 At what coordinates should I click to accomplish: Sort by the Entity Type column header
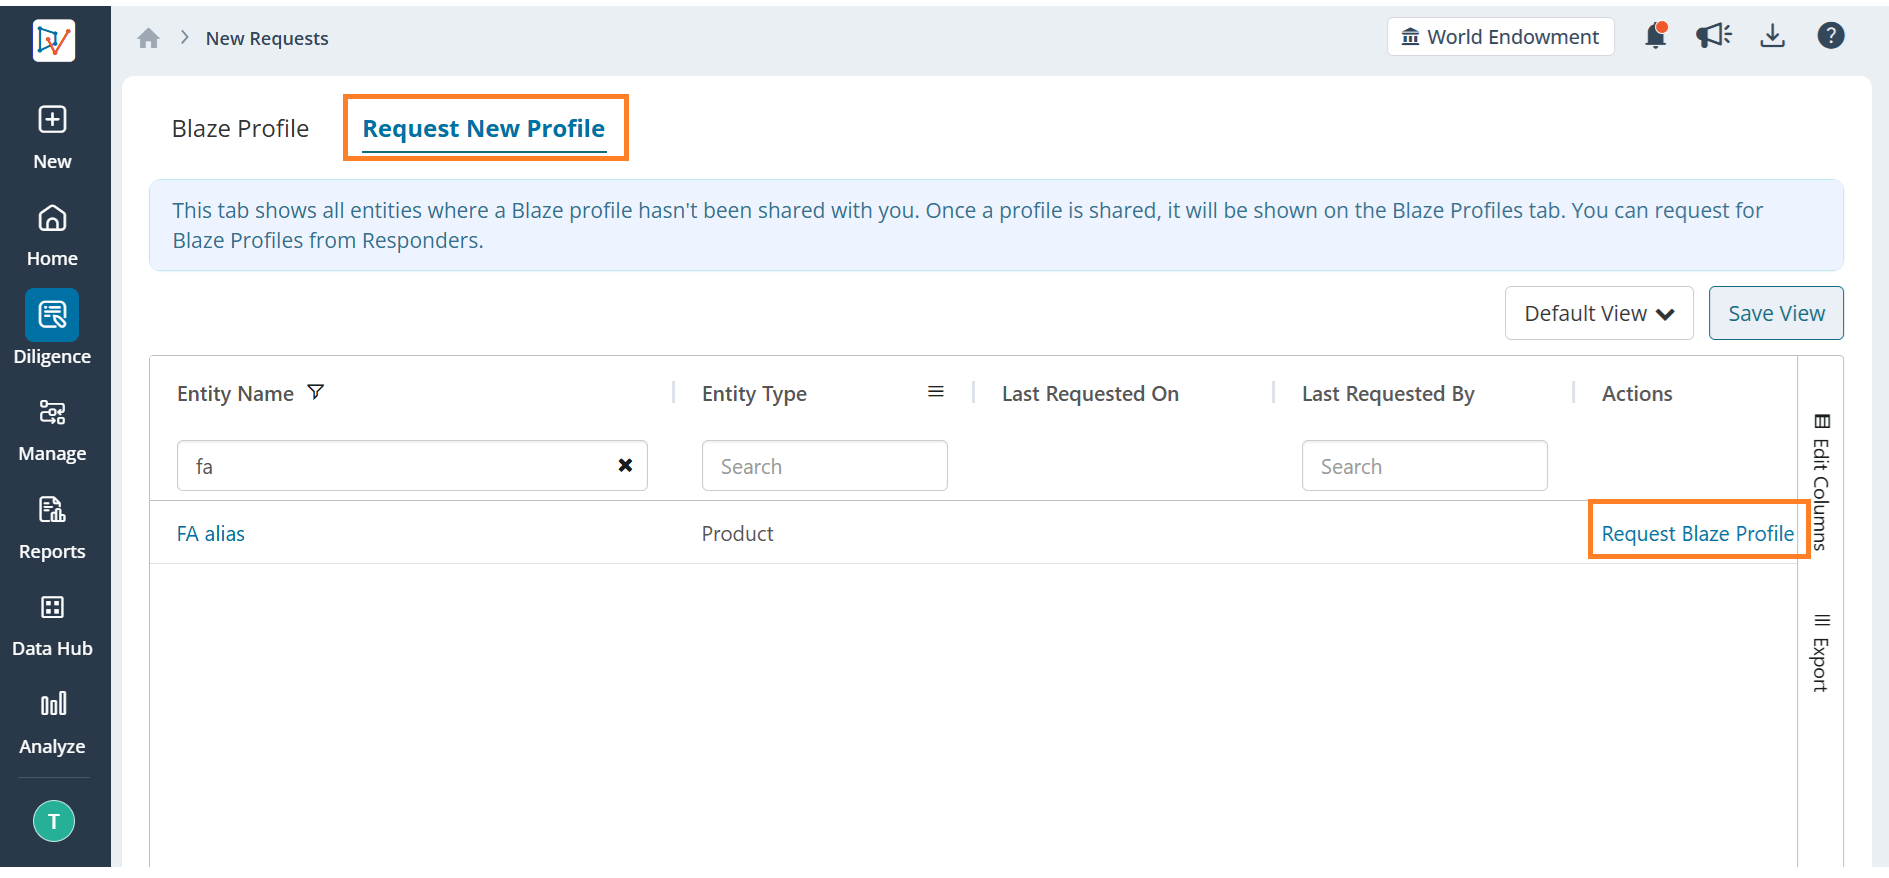click(754, 394)
